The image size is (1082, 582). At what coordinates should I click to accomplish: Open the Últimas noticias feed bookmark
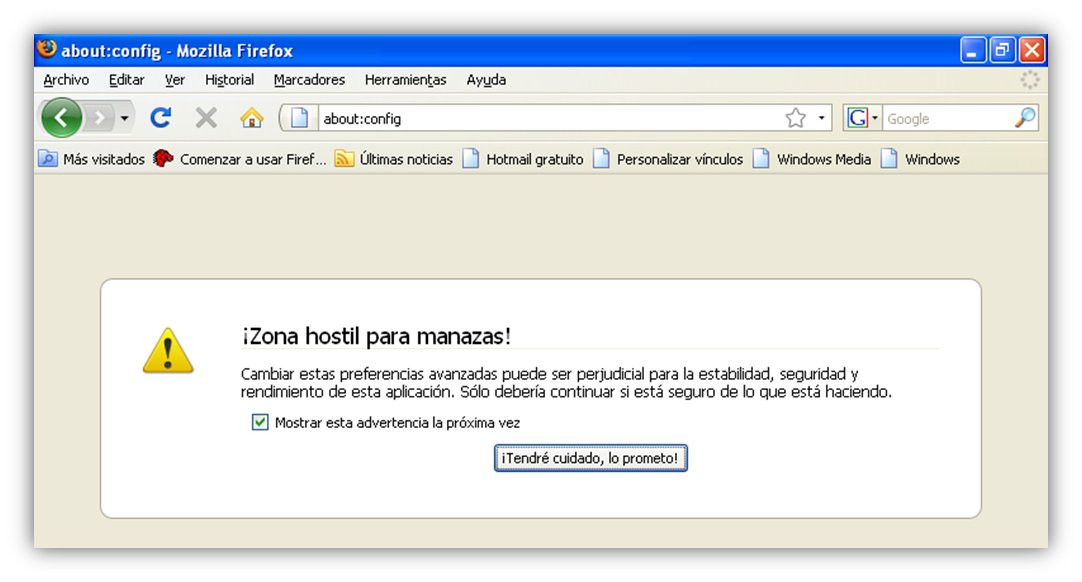(x=393, y=159)
